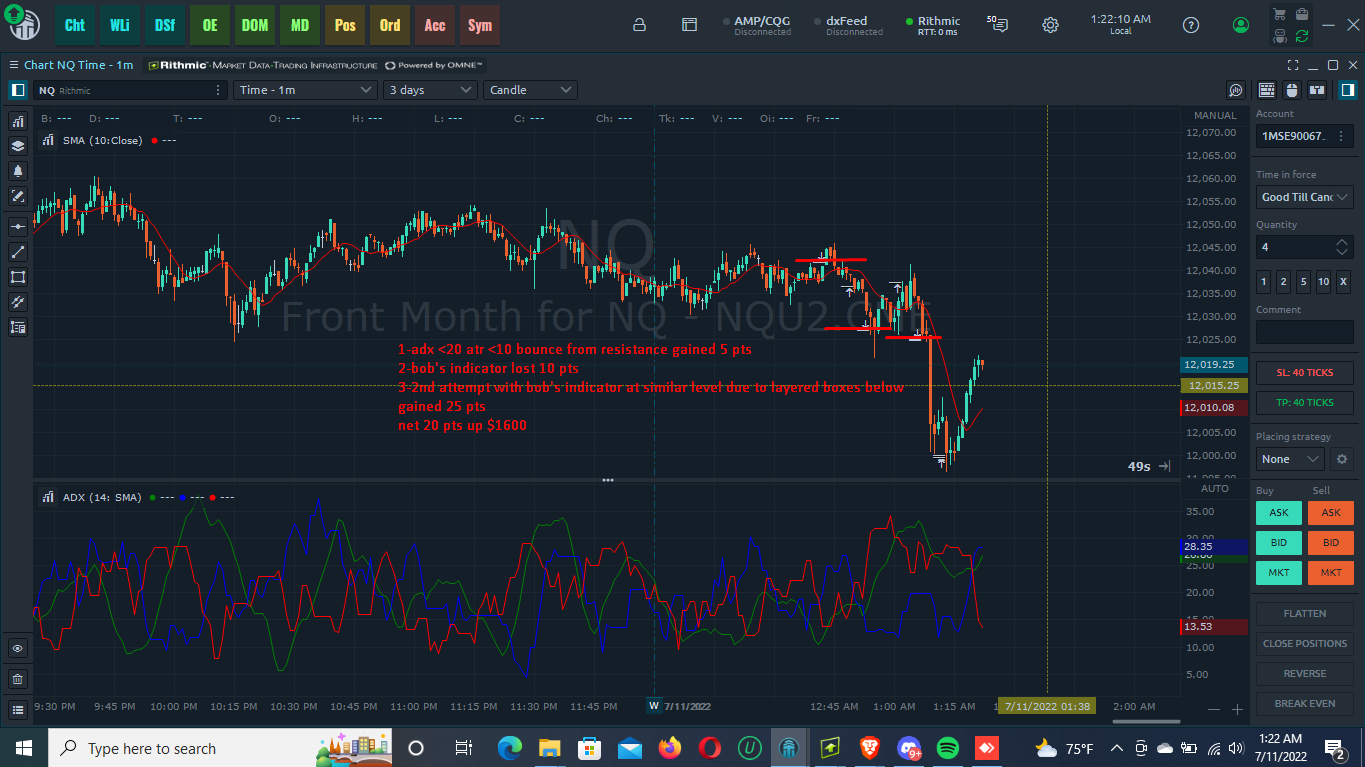Toggle the right order entry sidebar
This screenshot has width=1365, height=767.
coord(1347,90)
